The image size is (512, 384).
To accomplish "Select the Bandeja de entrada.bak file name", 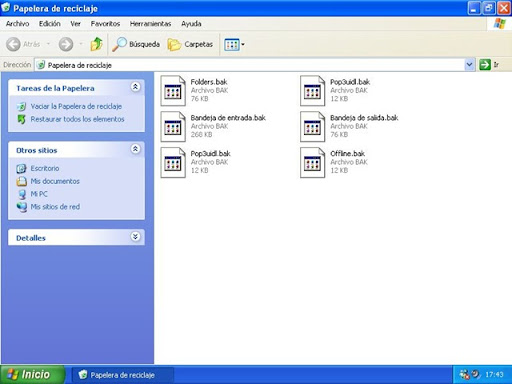I will pyautogui.click(x=228, y=118).
